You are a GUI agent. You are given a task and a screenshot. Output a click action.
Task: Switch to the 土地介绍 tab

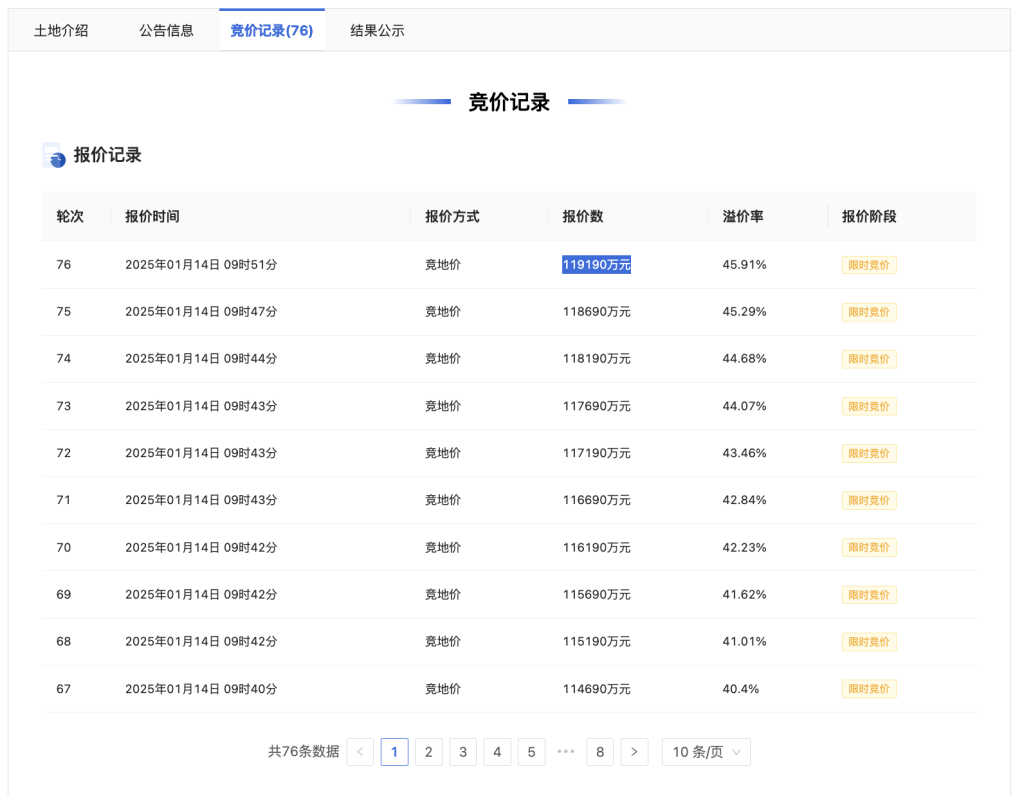coord(60,30)
